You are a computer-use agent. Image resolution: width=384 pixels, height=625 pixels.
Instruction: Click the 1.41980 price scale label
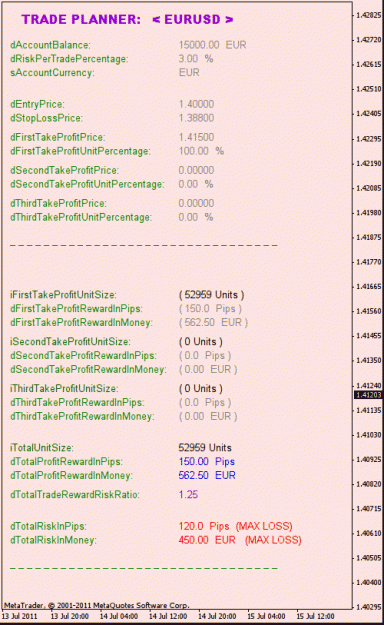tap(369, 213)
